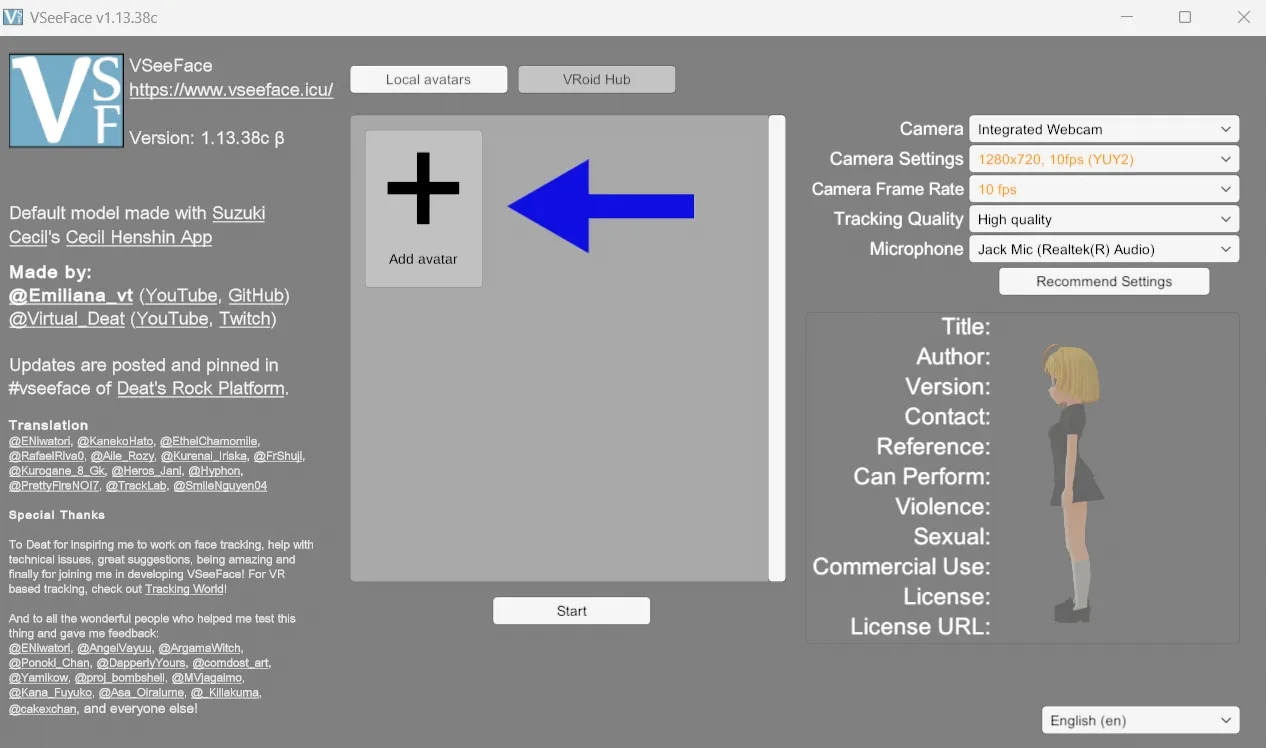Open translator @Kurenai_Iriska's link
Image resolution: width=1266 pixels, height=748 pixels.
pos(204,456)
